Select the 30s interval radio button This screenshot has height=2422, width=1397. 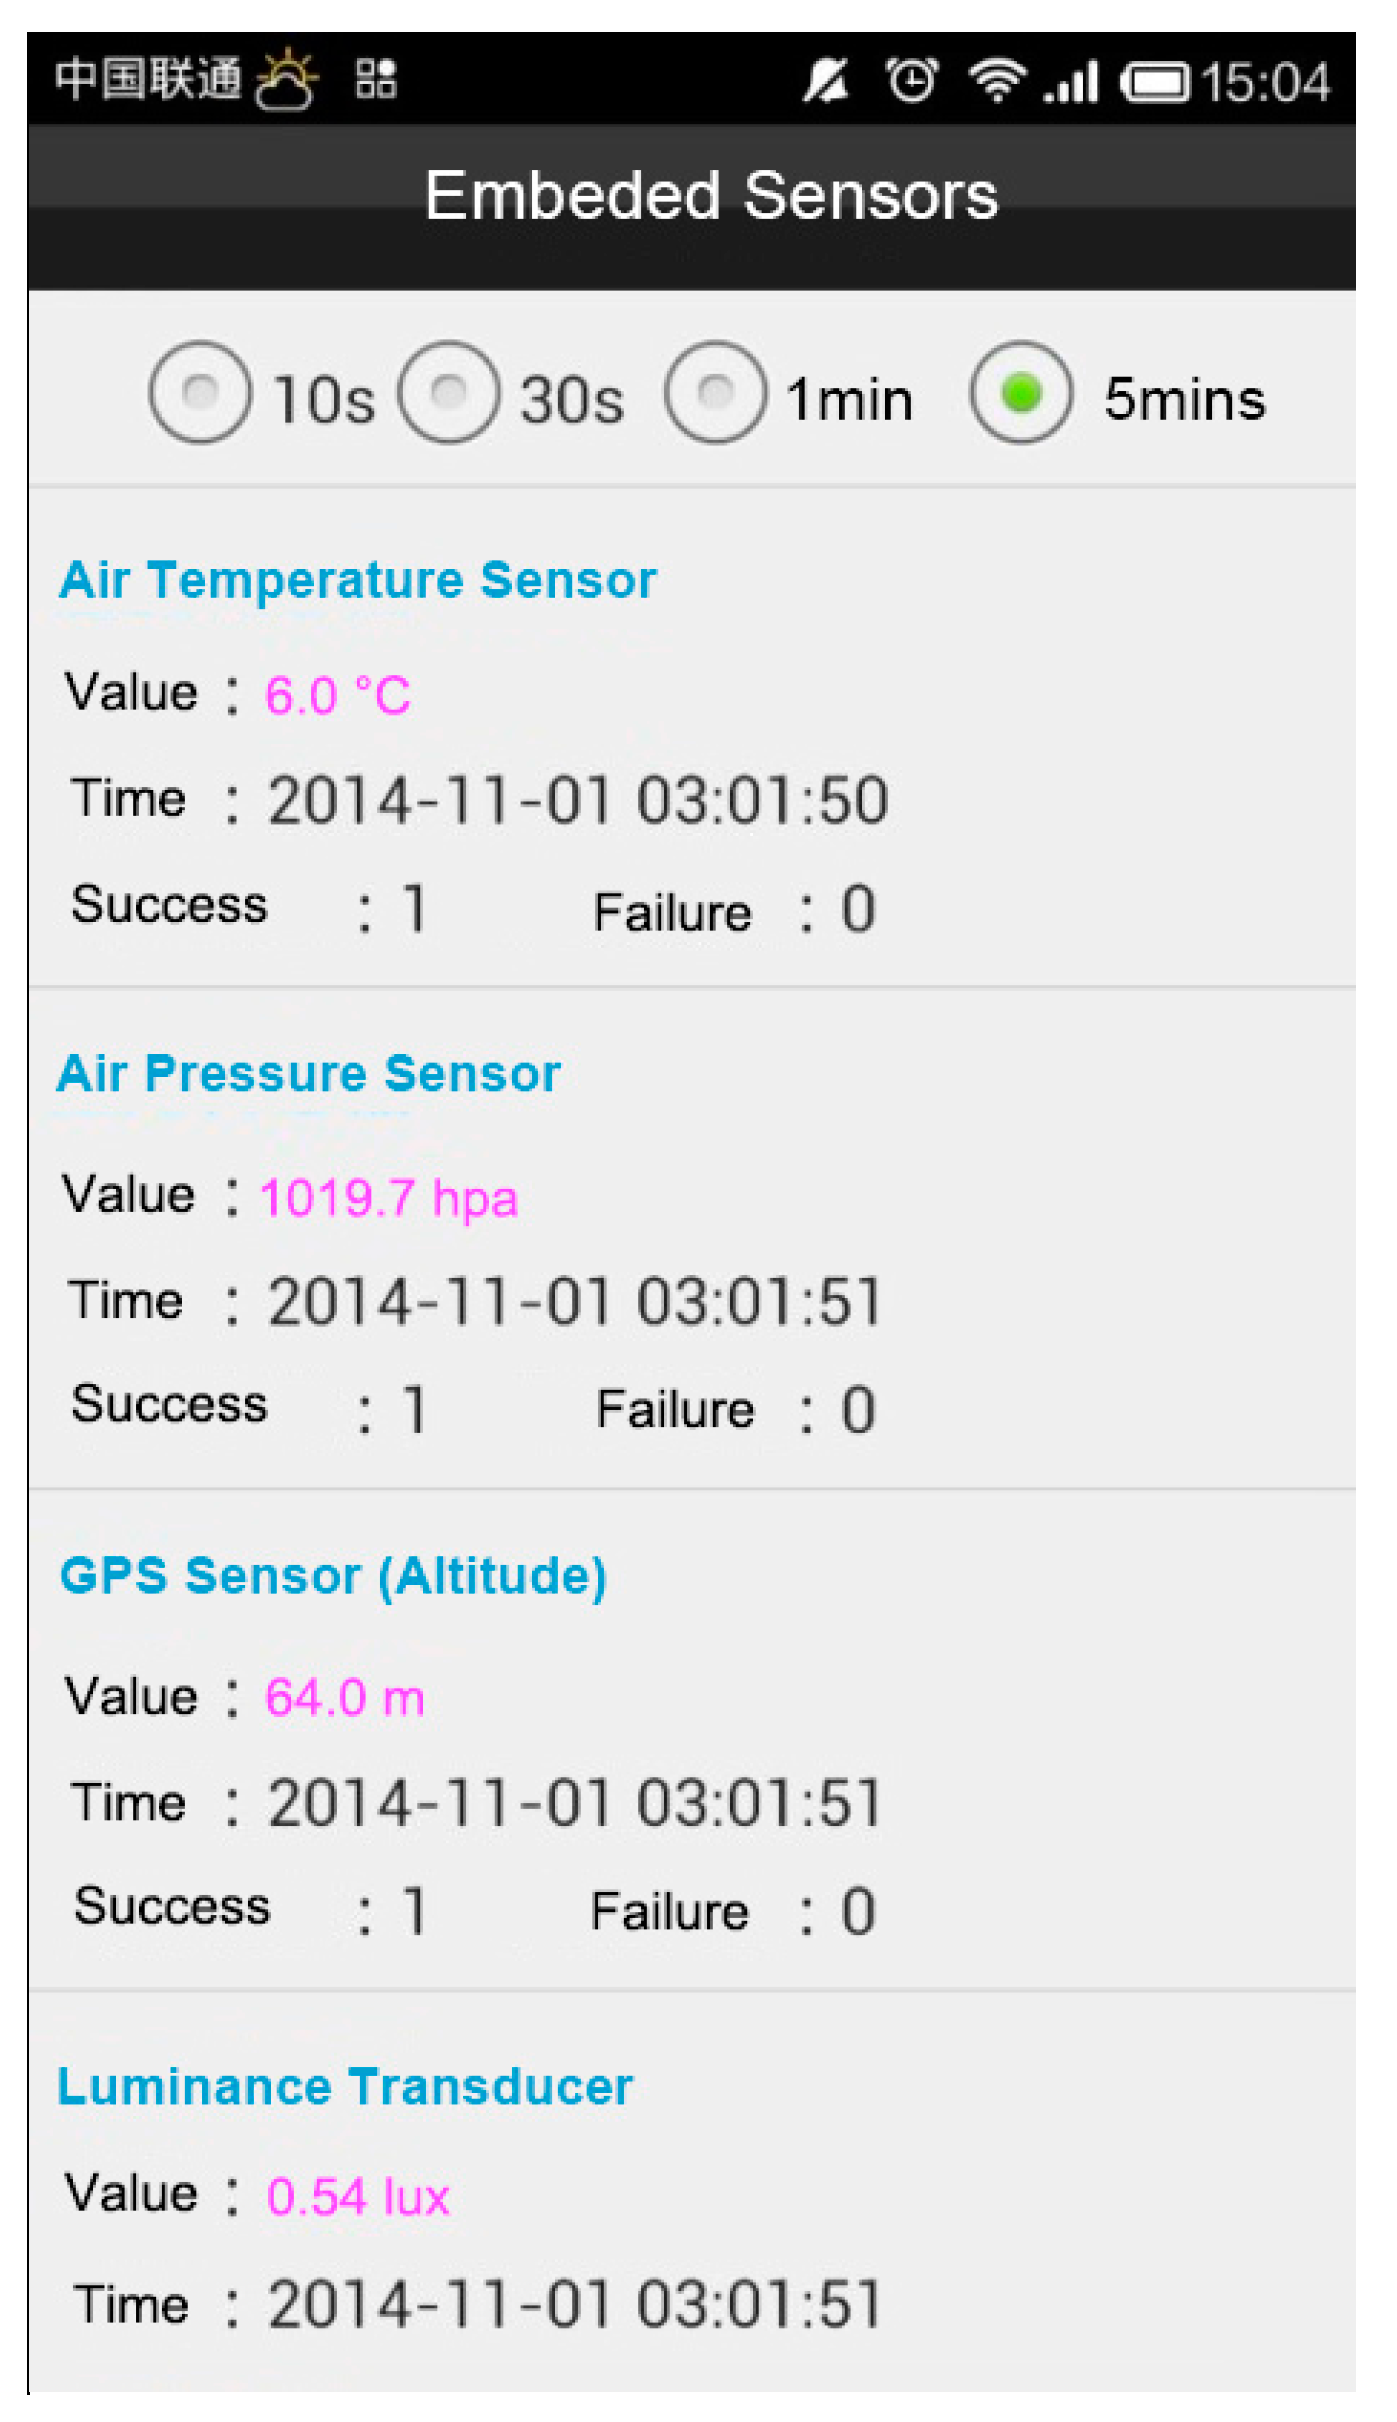click(449, 393)
